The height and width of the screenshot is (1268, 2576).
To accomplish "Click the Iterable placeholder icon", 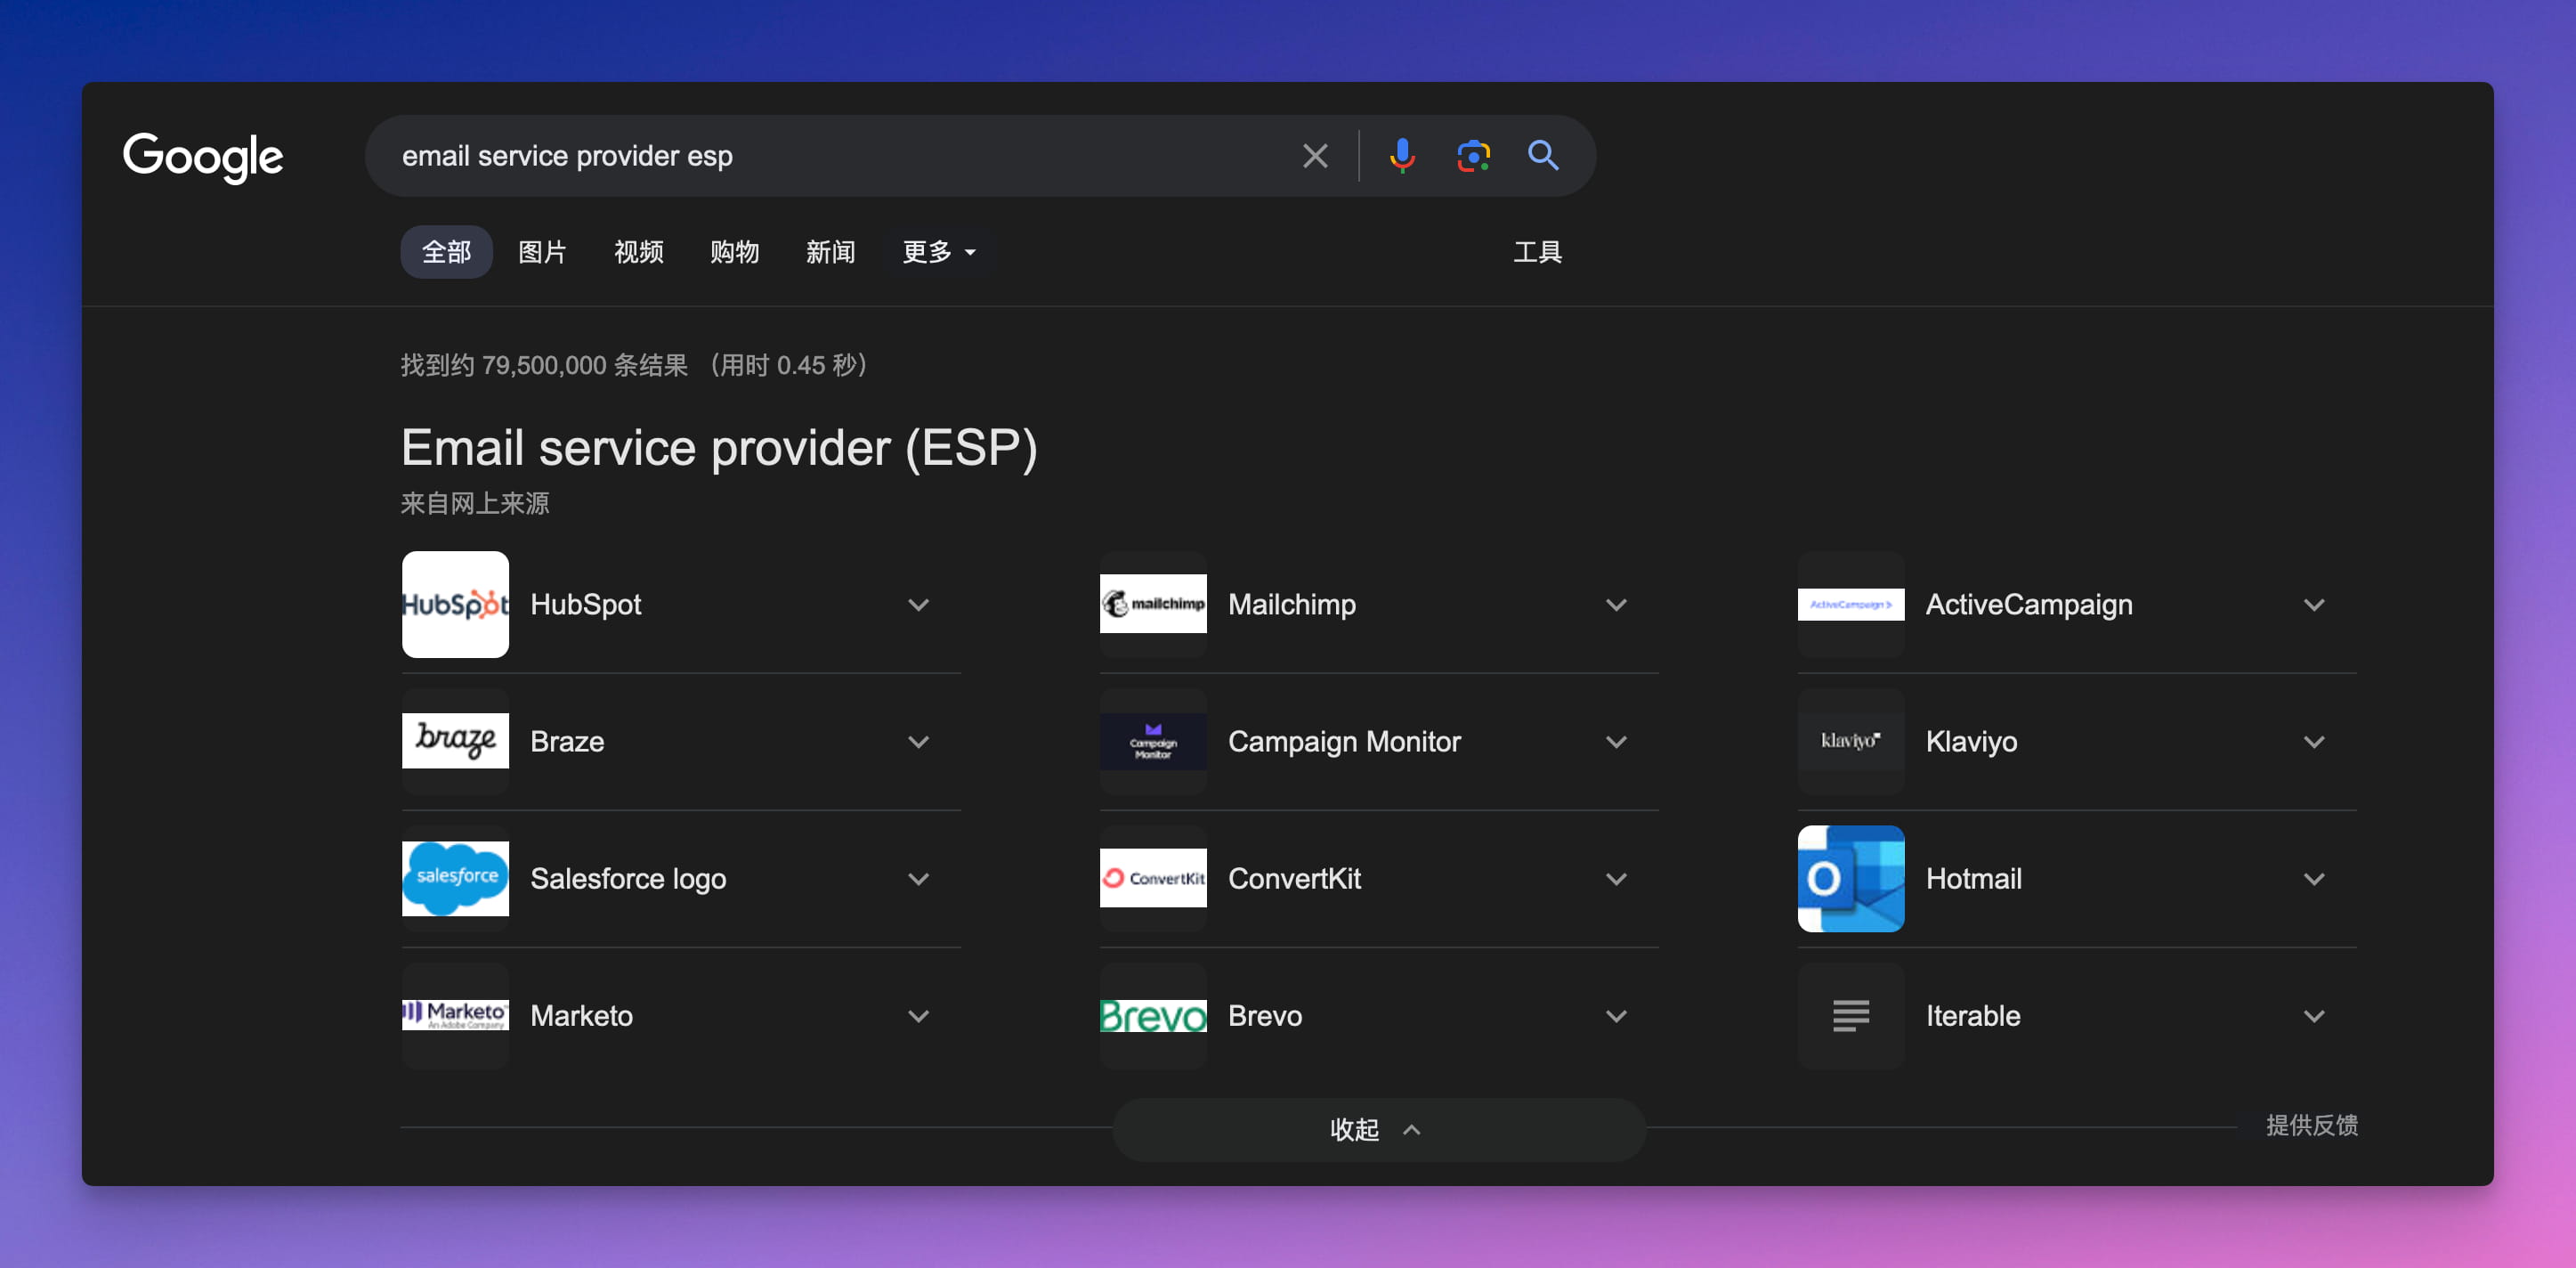I will point(1850,1016).
